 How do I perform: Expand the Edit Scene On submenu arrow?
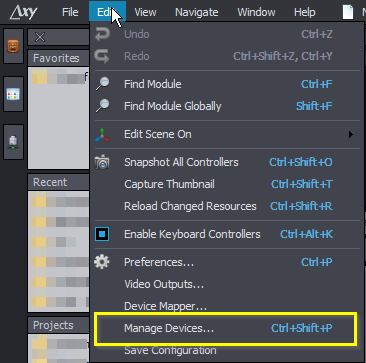[x=350, y=135]
